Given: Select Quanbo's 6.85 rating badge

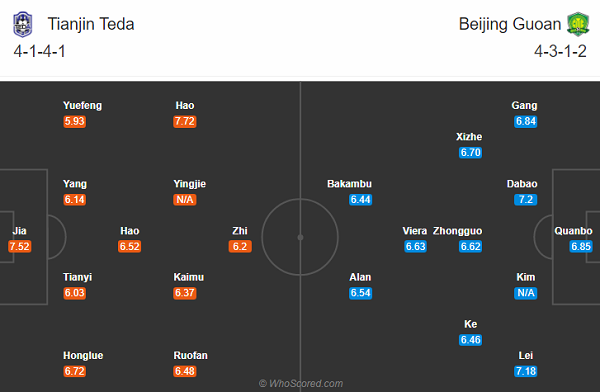Looking at the screenshot, I should (x=581, y=246).
